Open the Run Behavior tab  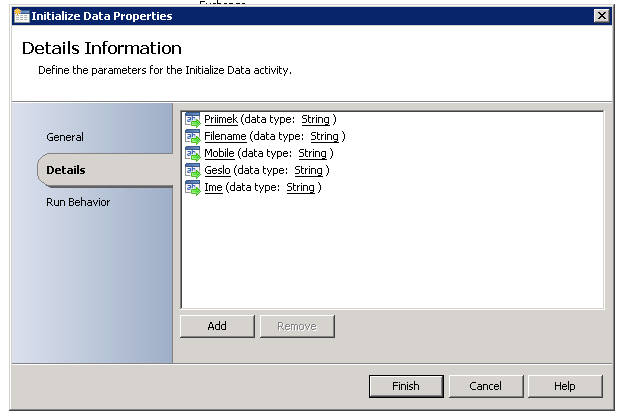pos(78,202)
